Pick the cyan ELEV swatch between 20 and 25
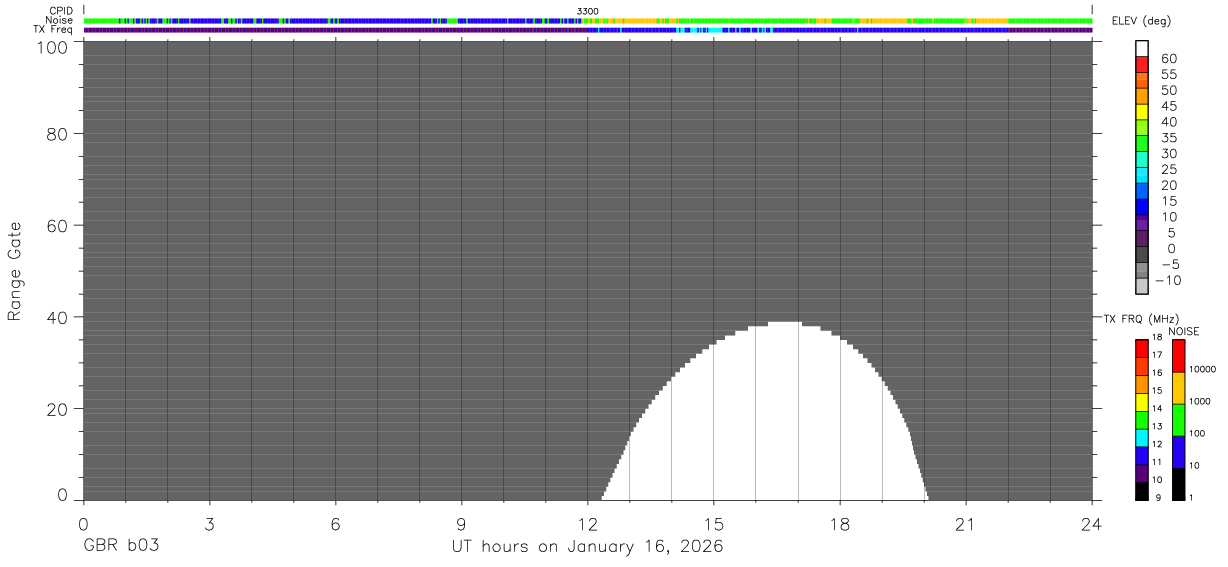Screen dimensions: 1228x567 1142,176
